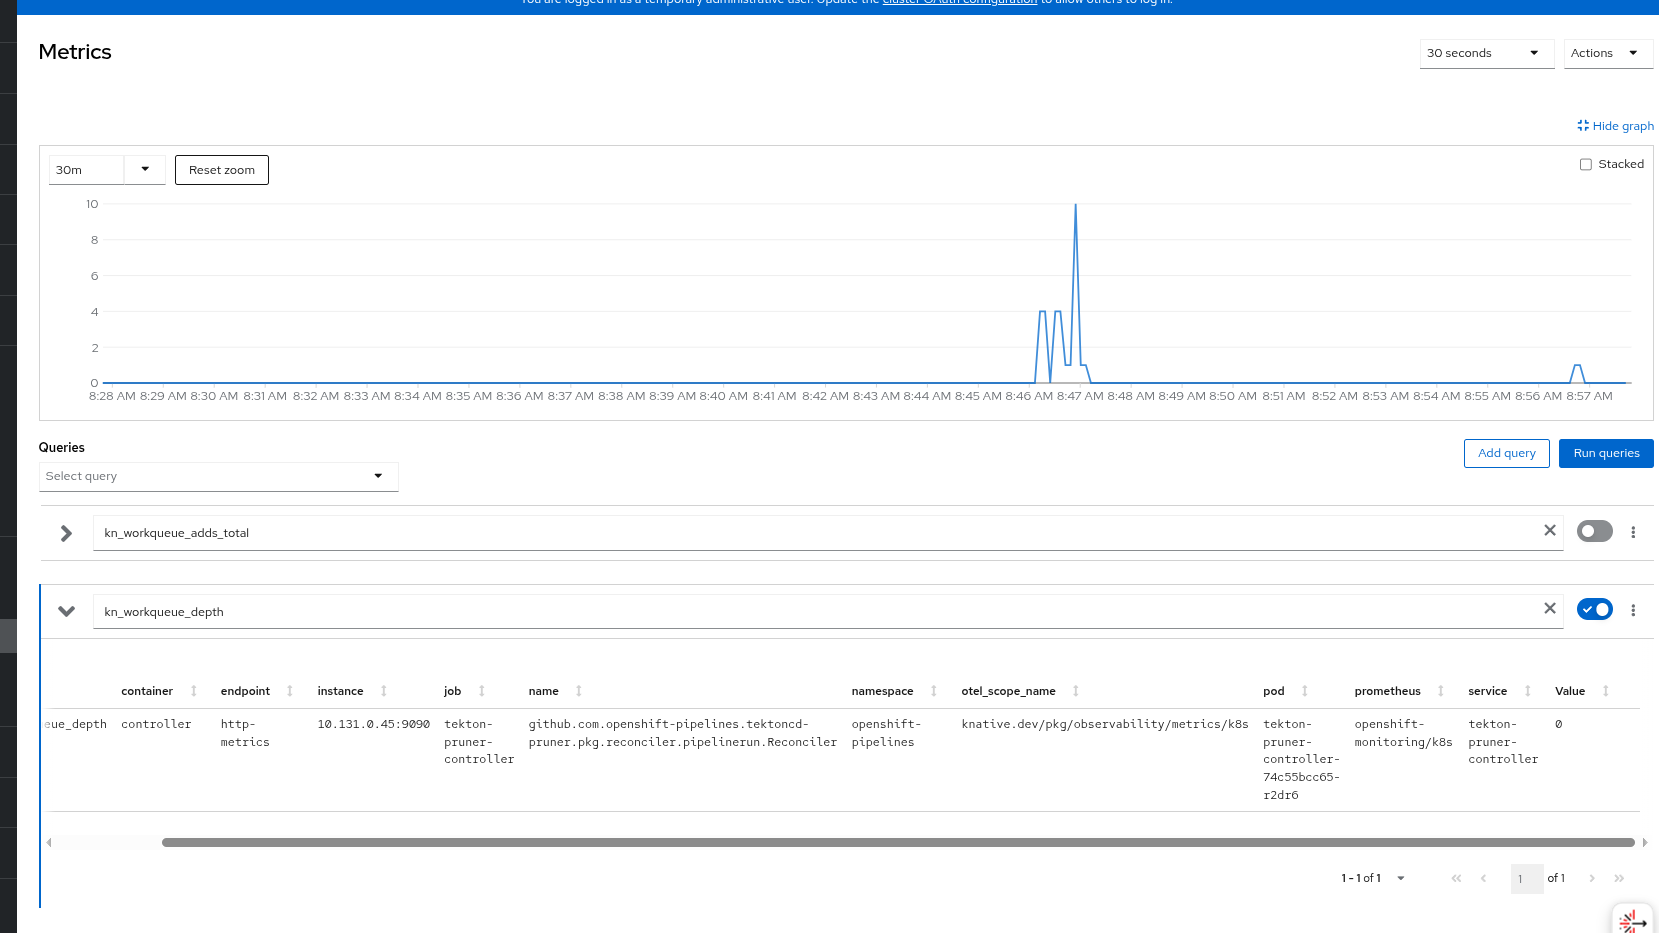Check the Stacked graph checkbox
Screen dimensions: 1659x933
(x=1585, y=164)
